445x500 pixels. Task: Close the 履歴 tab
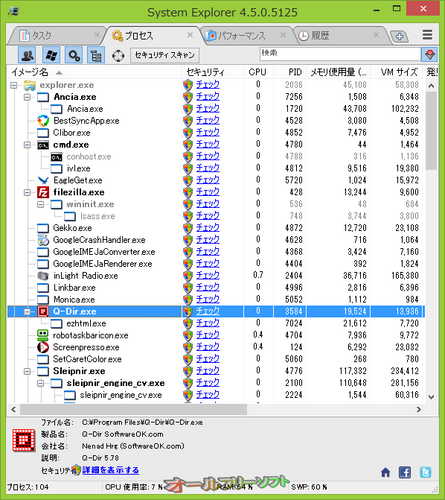point(376,34)
